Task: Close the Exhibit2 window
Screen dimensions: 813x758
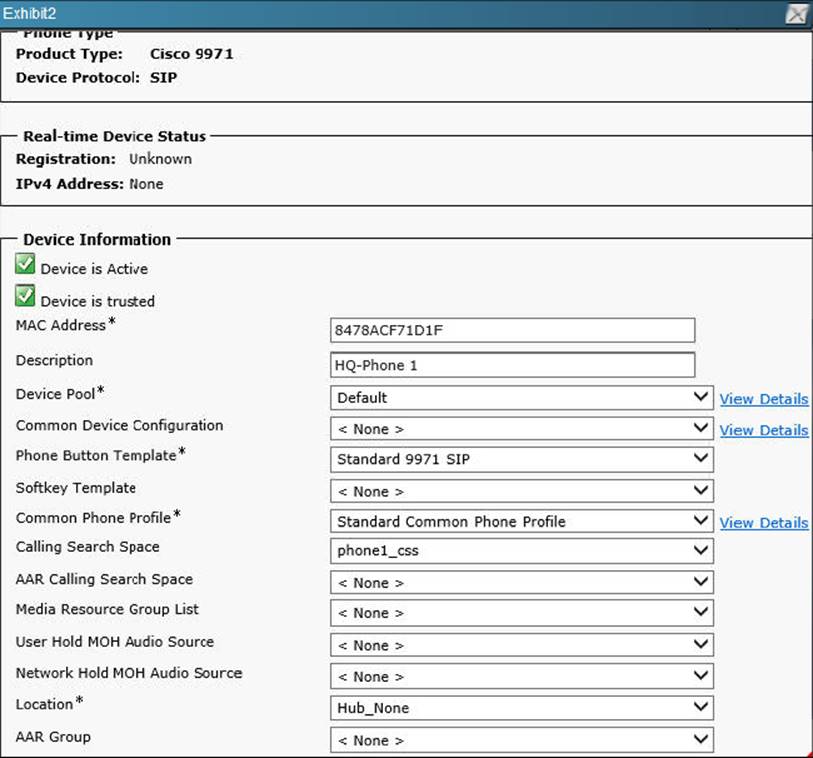Action: coord(797,14)
